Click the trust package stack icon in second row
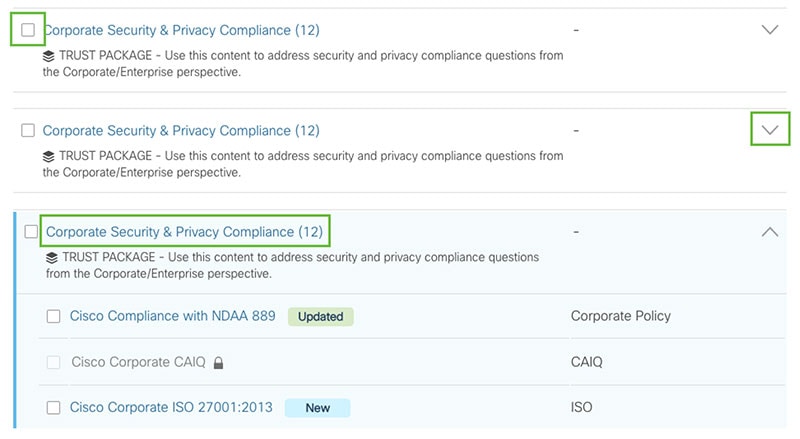Screen dimensions: 800x439 tap(48, 156)
